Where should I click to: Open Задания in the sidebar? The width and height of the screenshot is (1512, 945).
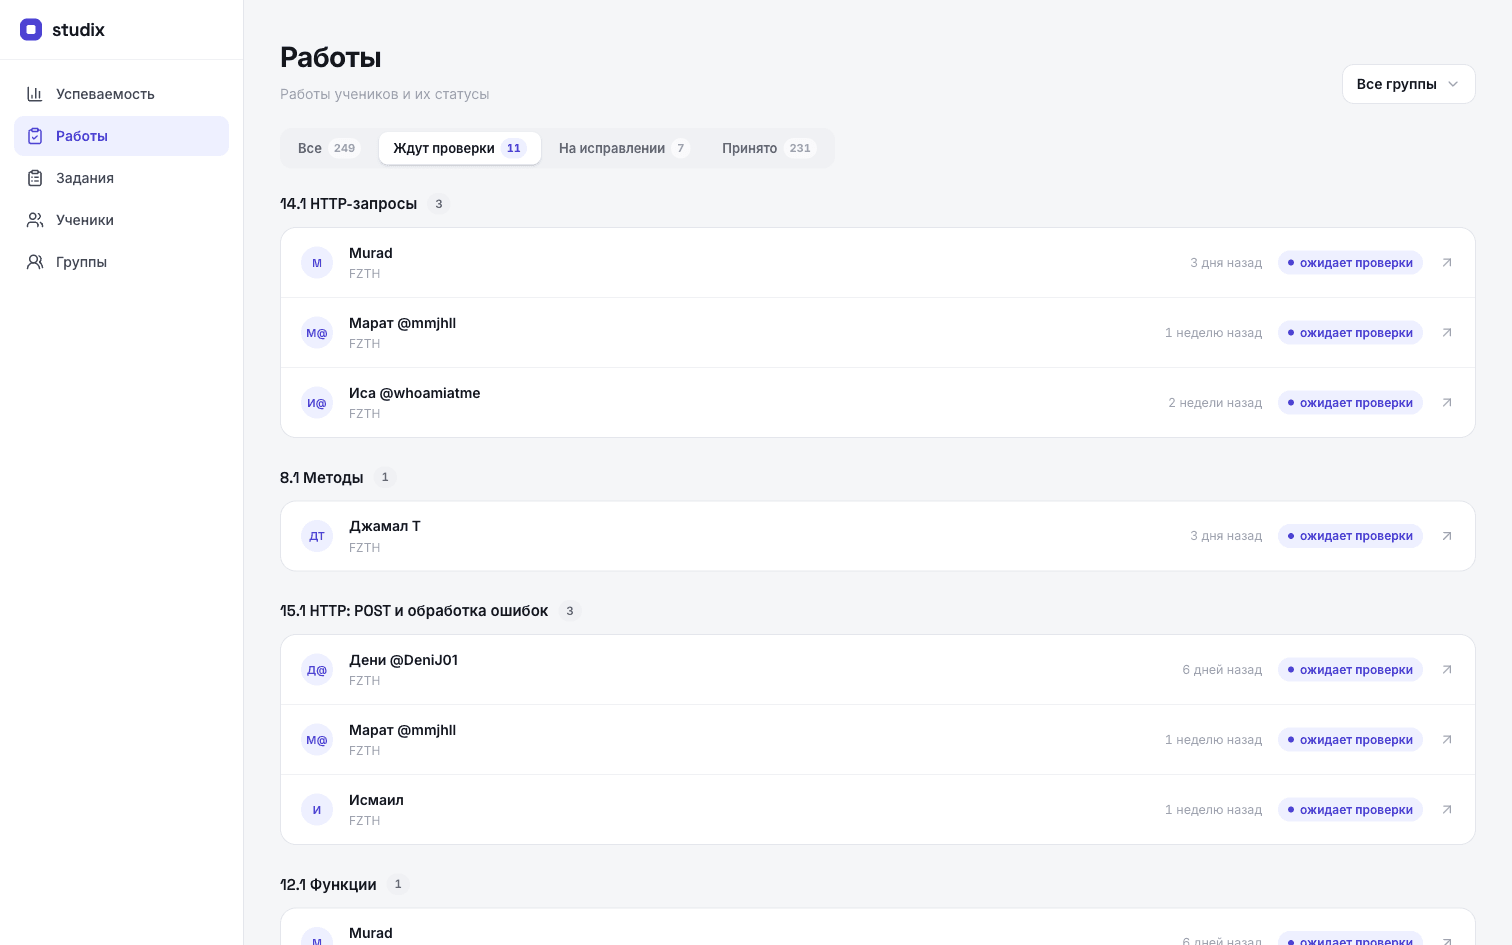click(121, 178)
